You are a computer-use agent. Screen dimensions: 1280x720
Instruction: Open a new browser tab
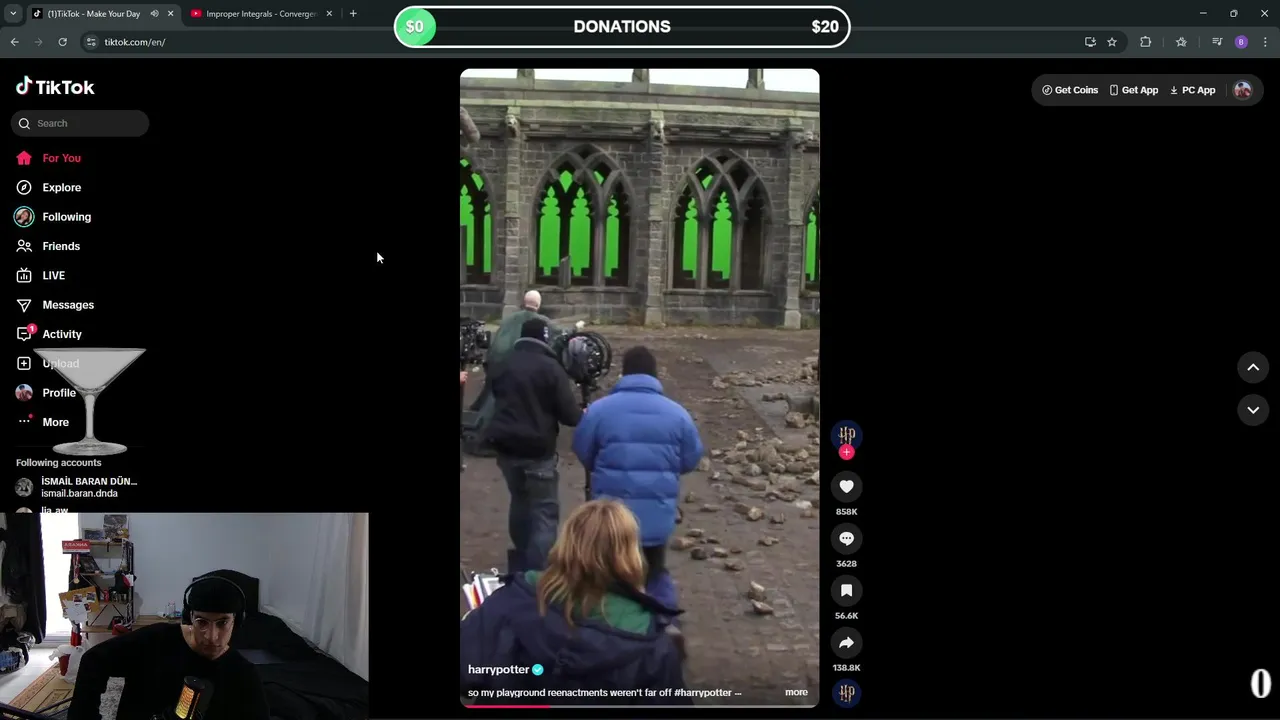[353, 14]
